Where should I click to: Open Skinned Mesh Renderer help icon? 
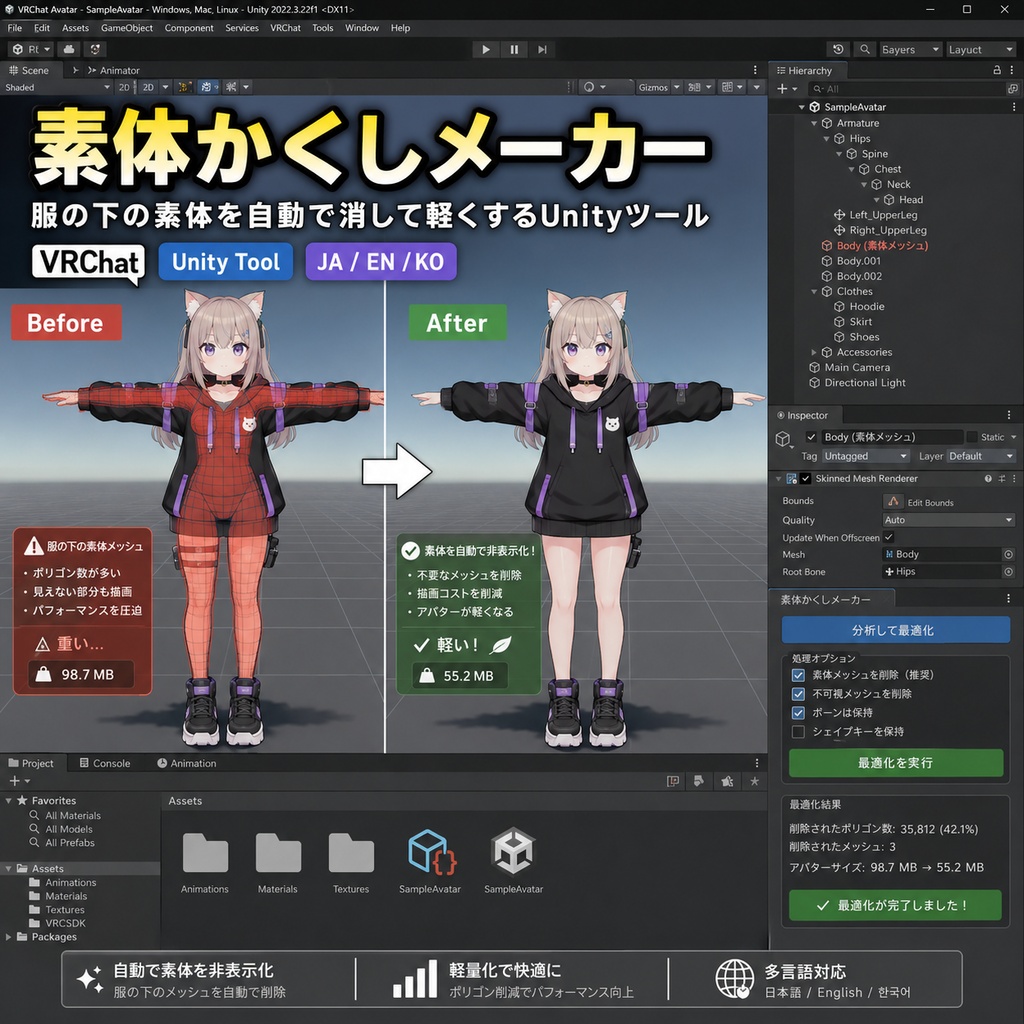click(988, 479)
